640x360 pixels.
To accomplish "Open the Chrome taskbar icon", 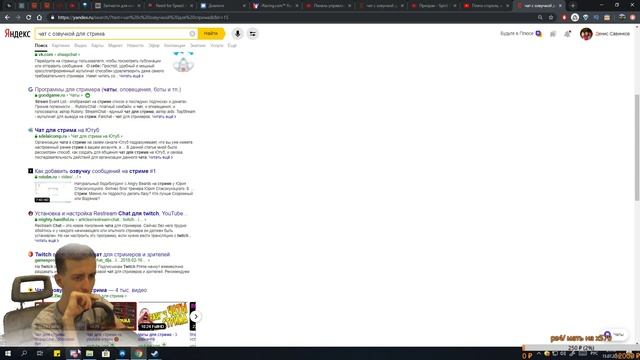I will [x=138, y=353].
